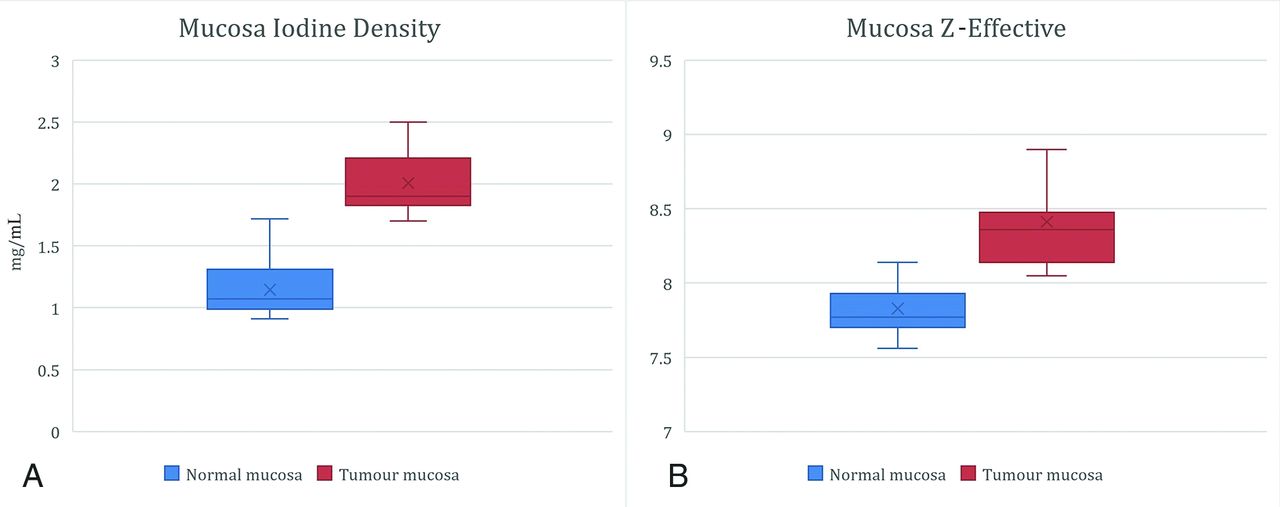Click the mean X marker in the red Z-Effective box
This screenshot has height=507, width=1280.
[x=1047, y=222]
